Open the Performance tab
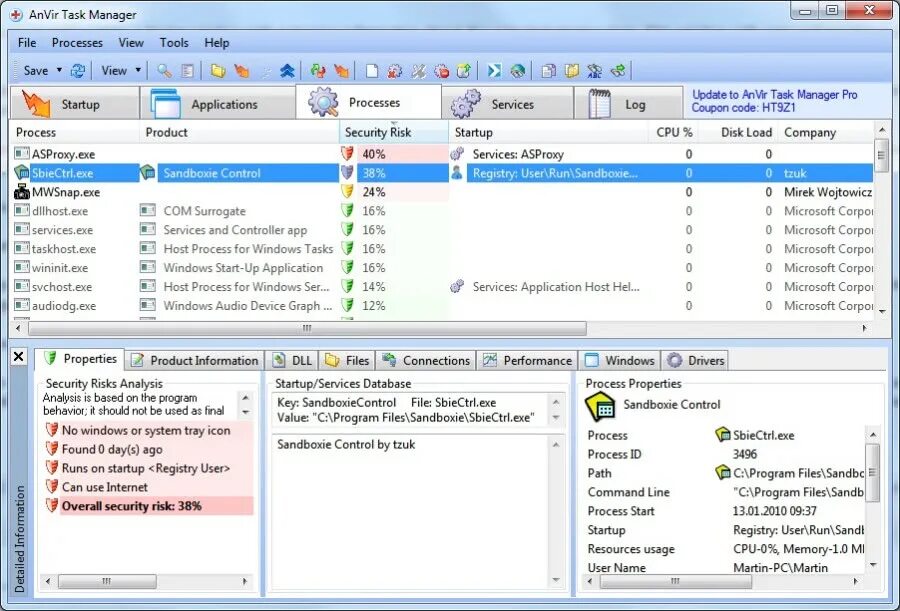The image size is (900, 611). (x=527, y=361)
